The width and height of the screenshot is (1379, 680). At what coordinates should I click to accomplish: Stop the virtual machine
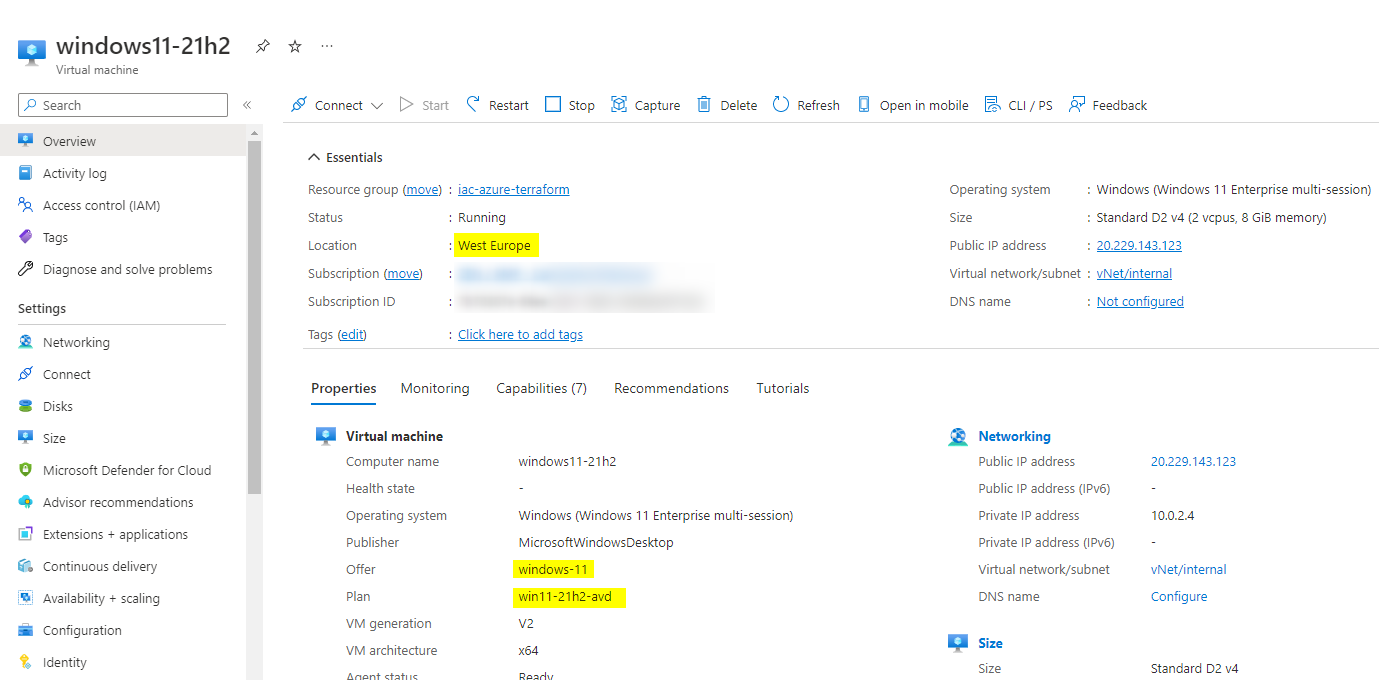click(x=570, y=105)
